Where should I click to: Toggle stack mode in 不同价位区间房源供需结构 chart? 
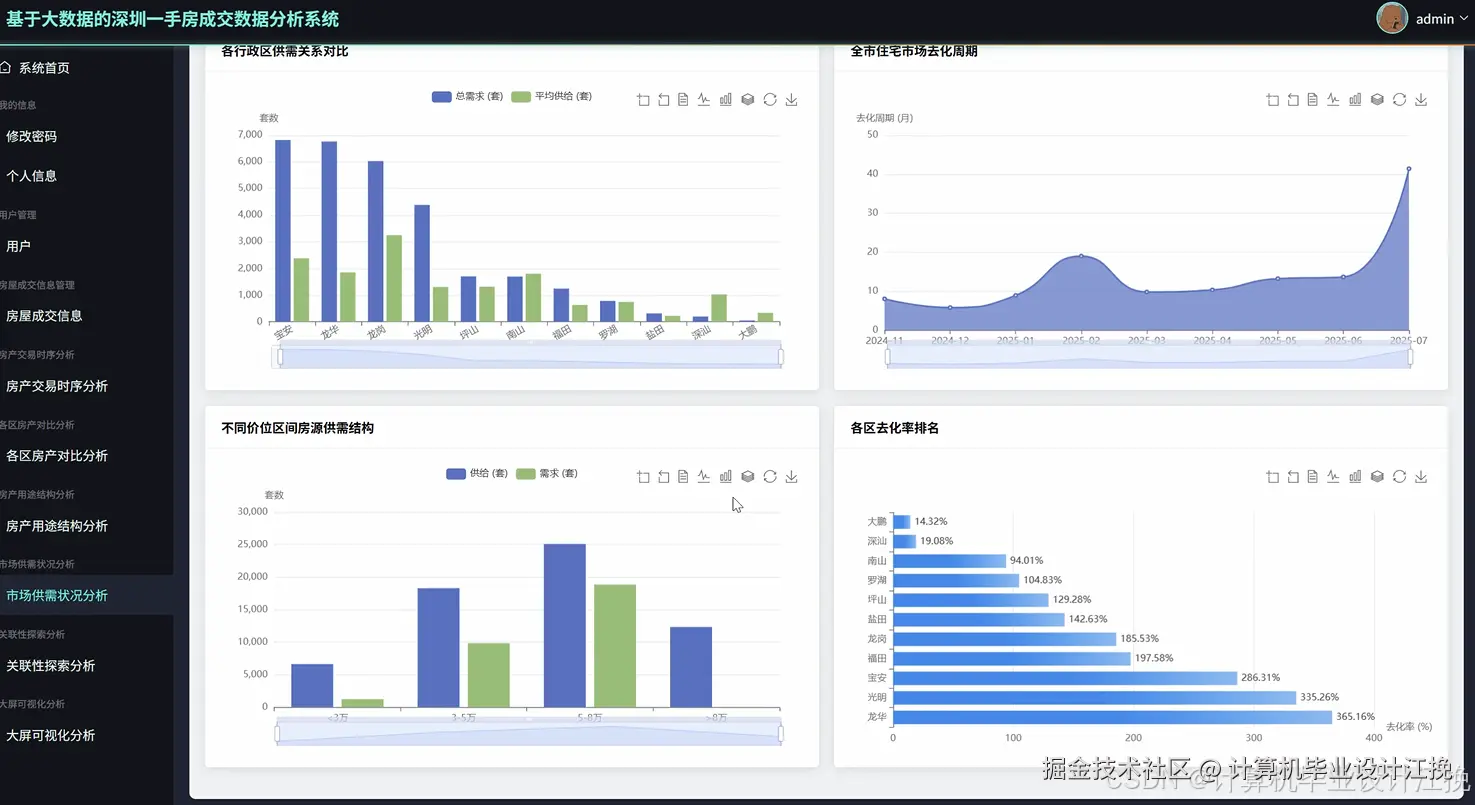(747, 477)
